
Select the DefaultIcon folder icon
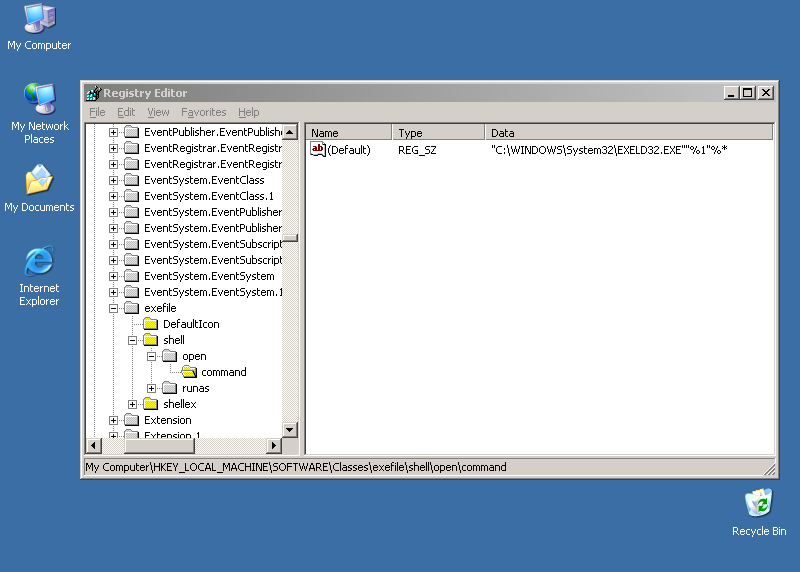pyautogui.click(x=151, y=324)
